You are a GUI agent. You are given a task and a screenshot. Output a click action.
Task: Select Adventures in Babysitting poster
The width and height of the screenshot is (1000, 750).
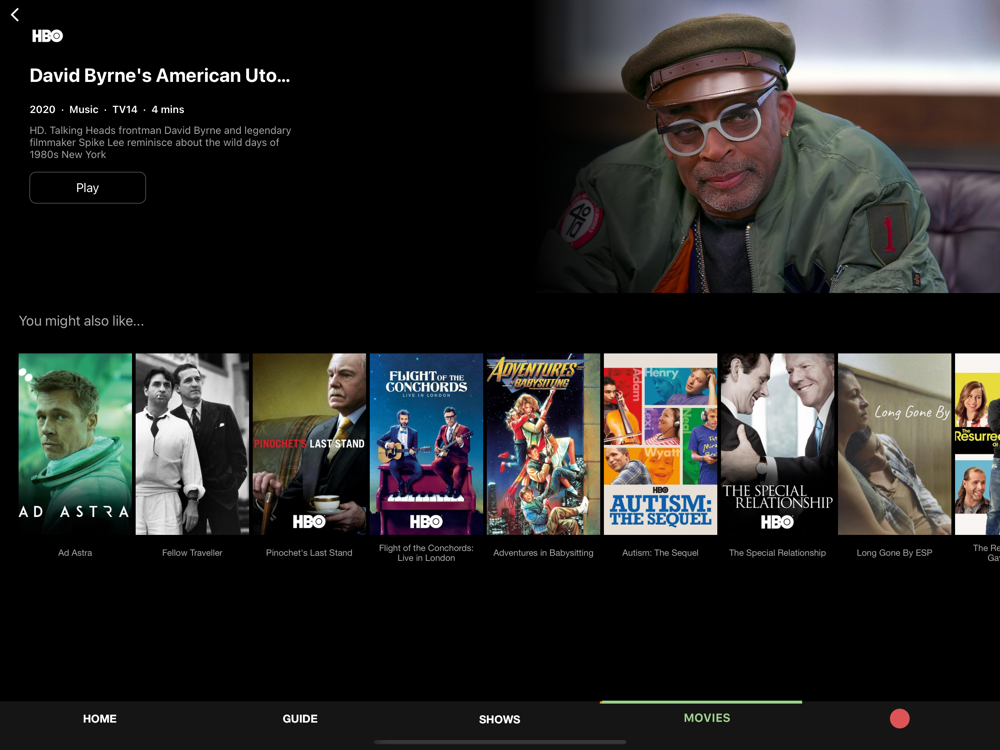[543, 444]
